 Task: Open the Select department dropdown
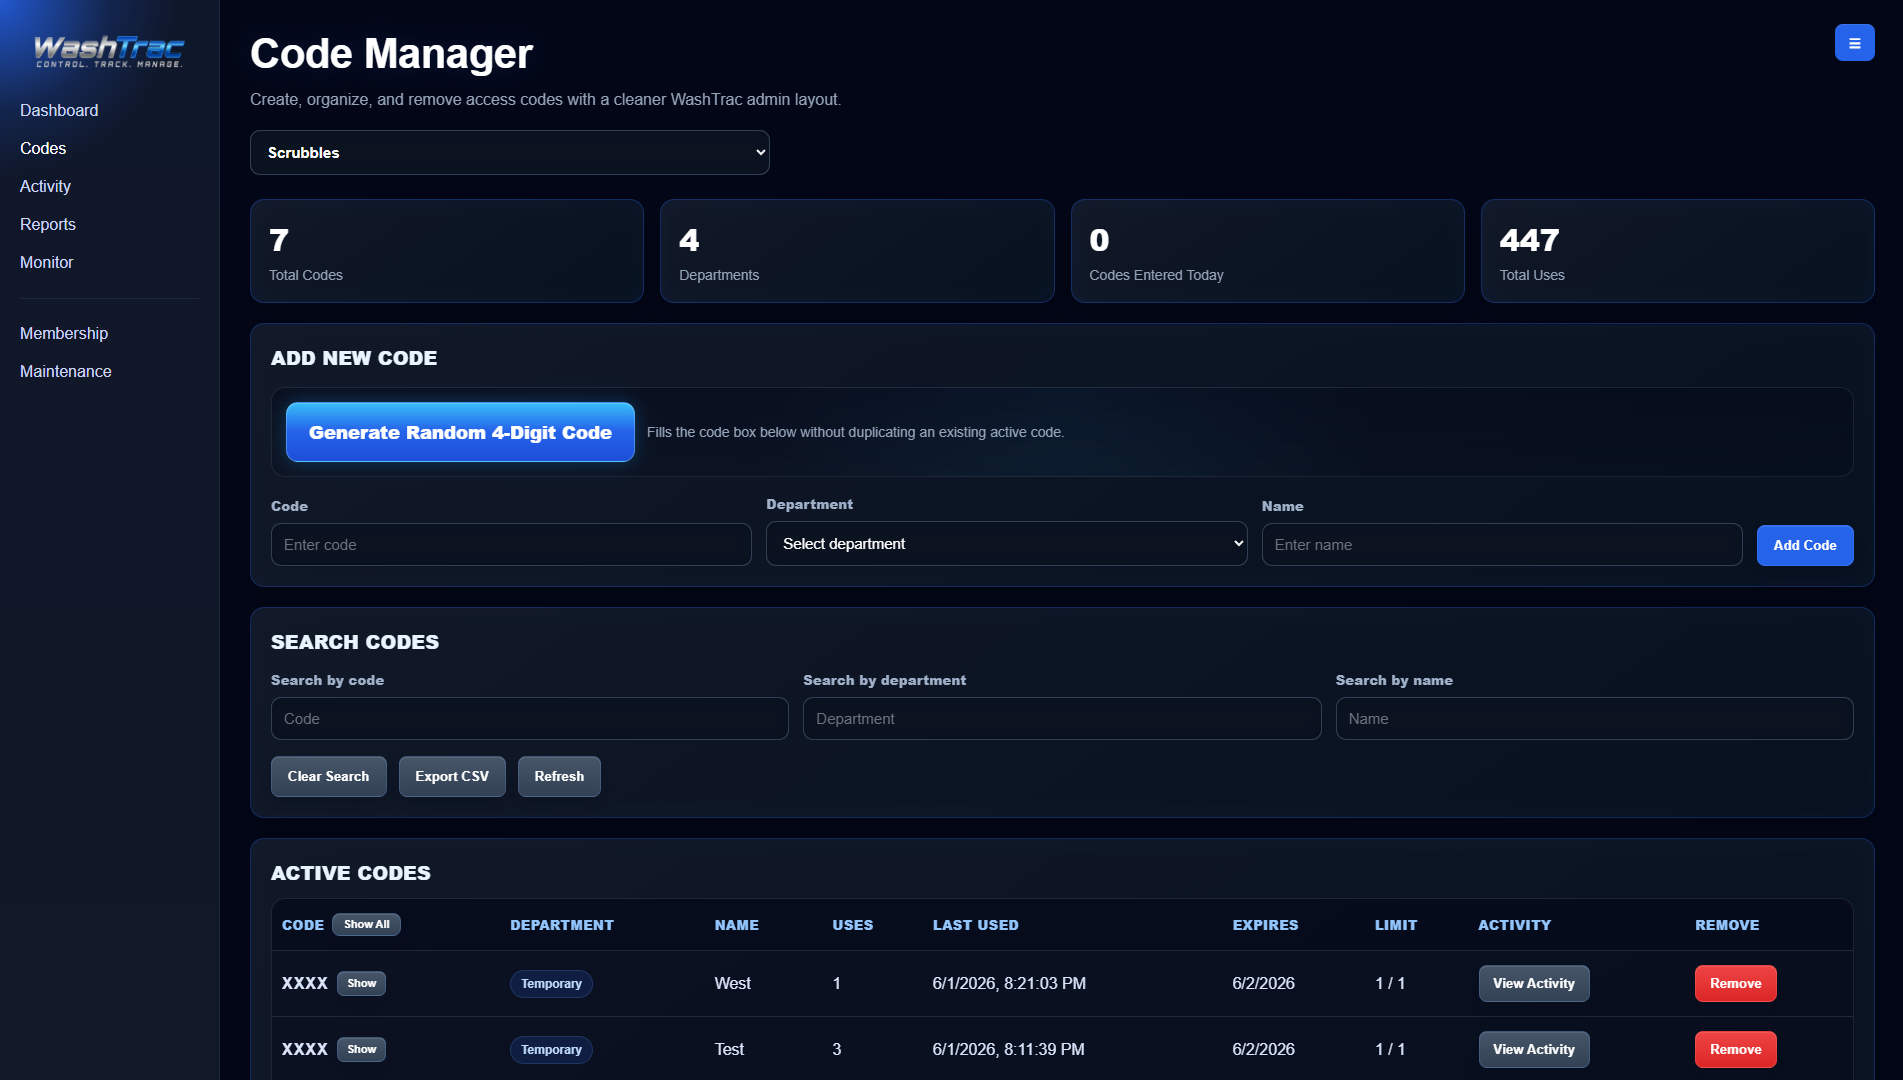click(1006, 544)
